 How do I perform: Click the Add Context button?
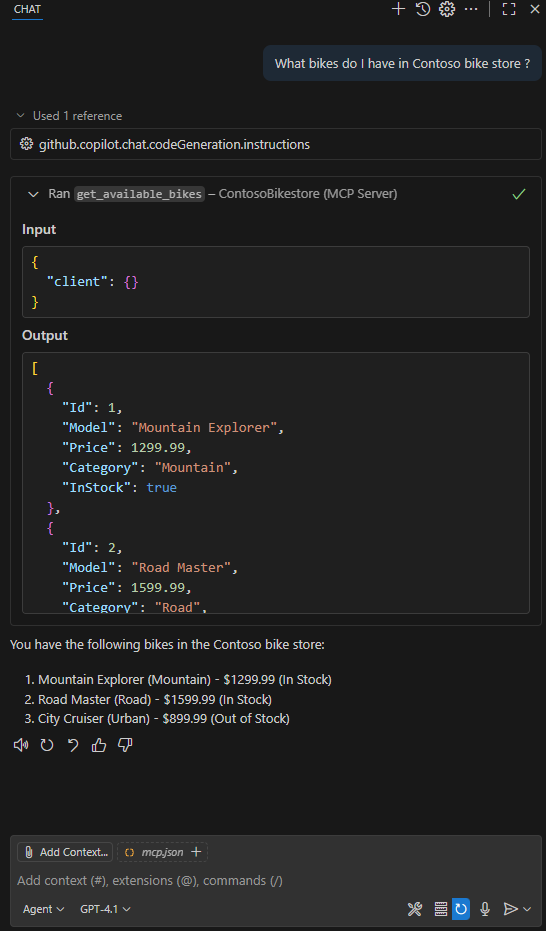click(65, 852)
